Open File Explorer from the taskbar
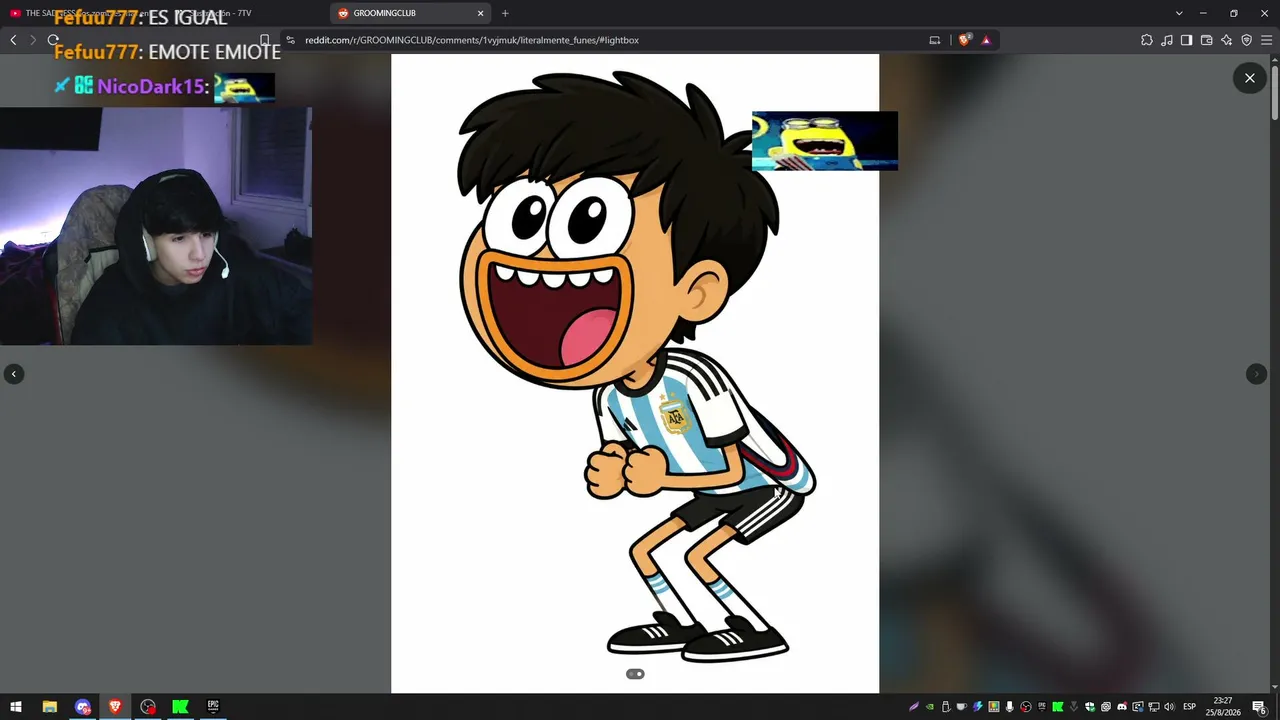The height and width of the screenshot is (720, 1280). point(49,706)
